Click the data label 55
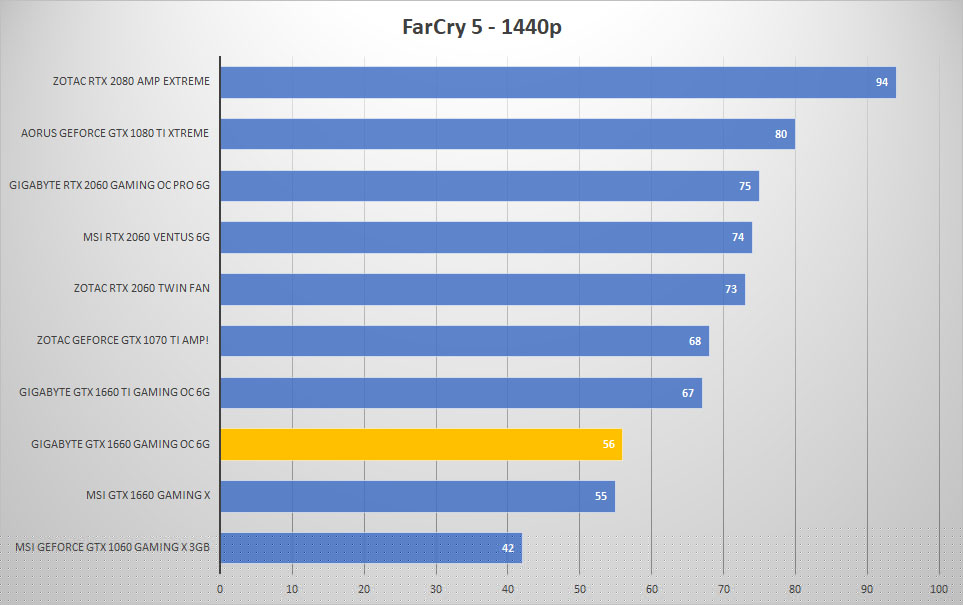 tap(601, 496)
